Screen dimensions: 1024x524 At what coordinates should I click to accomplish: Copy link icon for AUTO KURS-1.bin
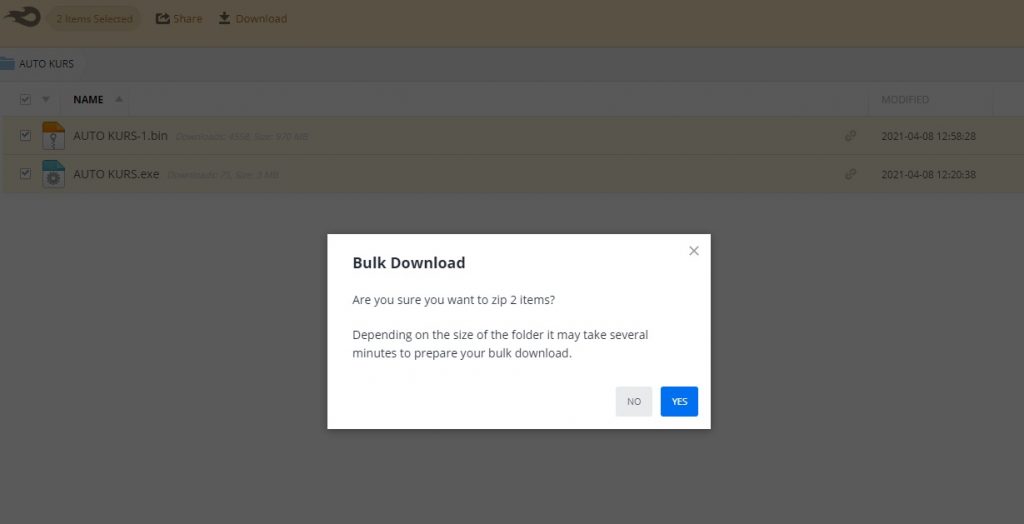[x=850, y=136]
